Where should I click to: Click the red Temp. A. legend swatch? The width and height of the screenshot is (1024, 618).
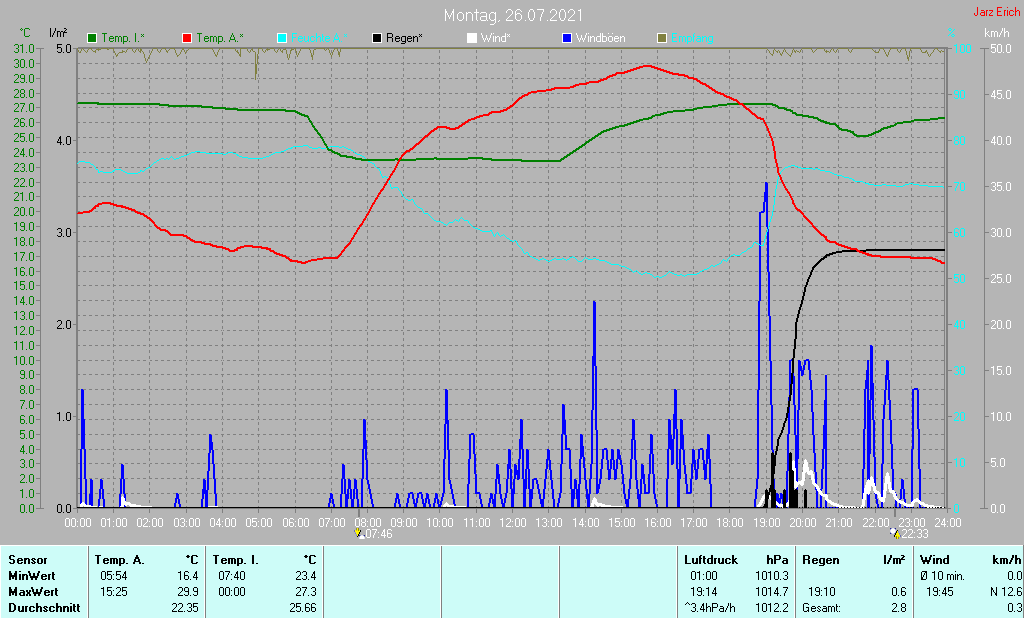pos(187,38)
